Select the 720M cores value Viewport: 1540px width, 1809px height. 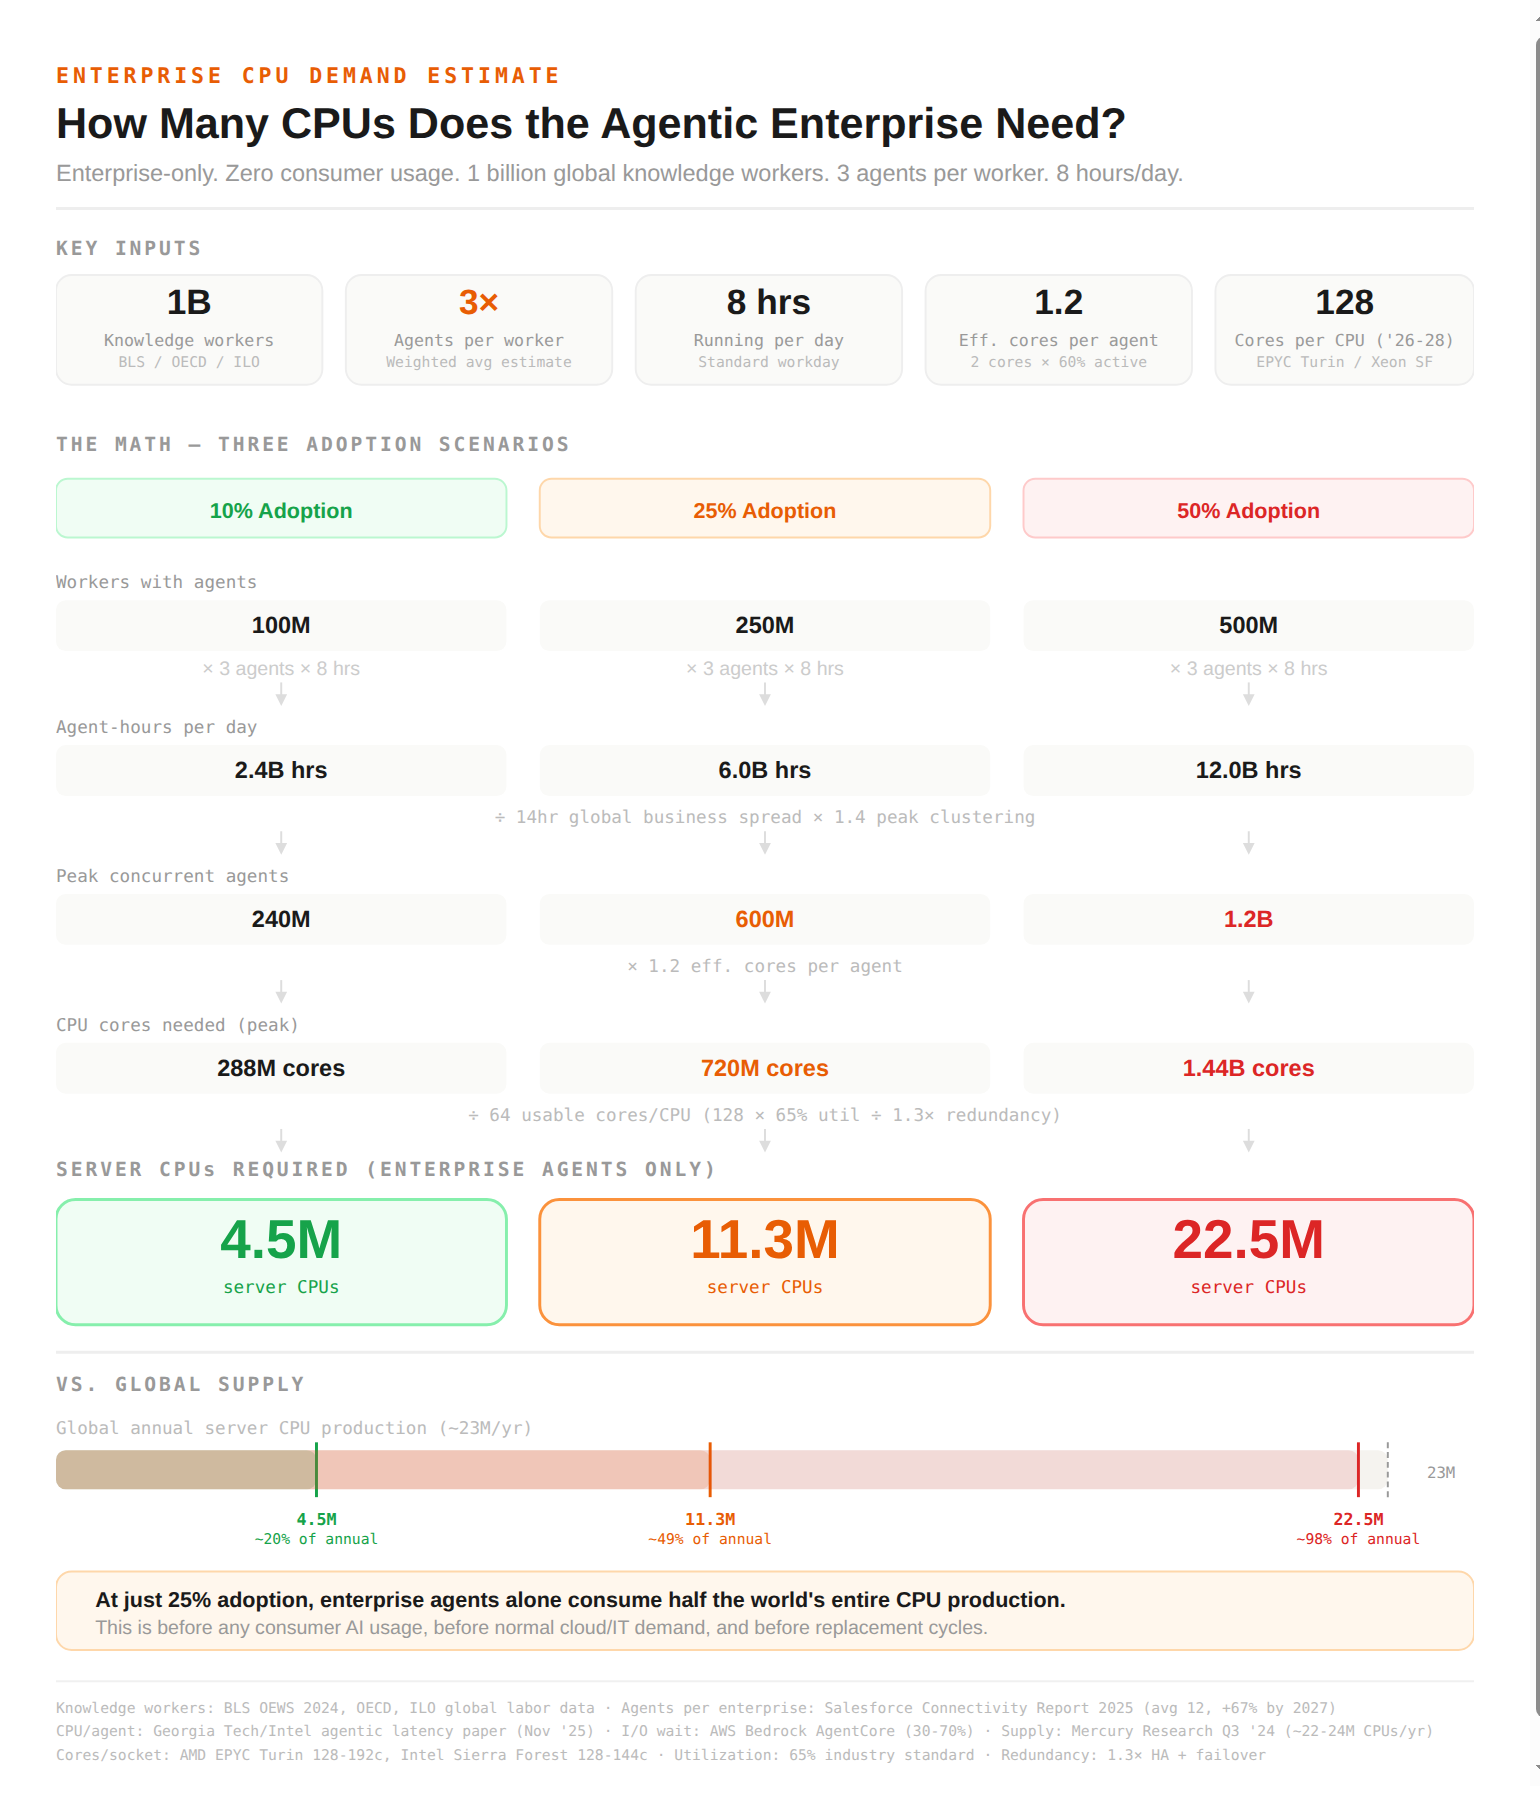(x=765, y=1069)
